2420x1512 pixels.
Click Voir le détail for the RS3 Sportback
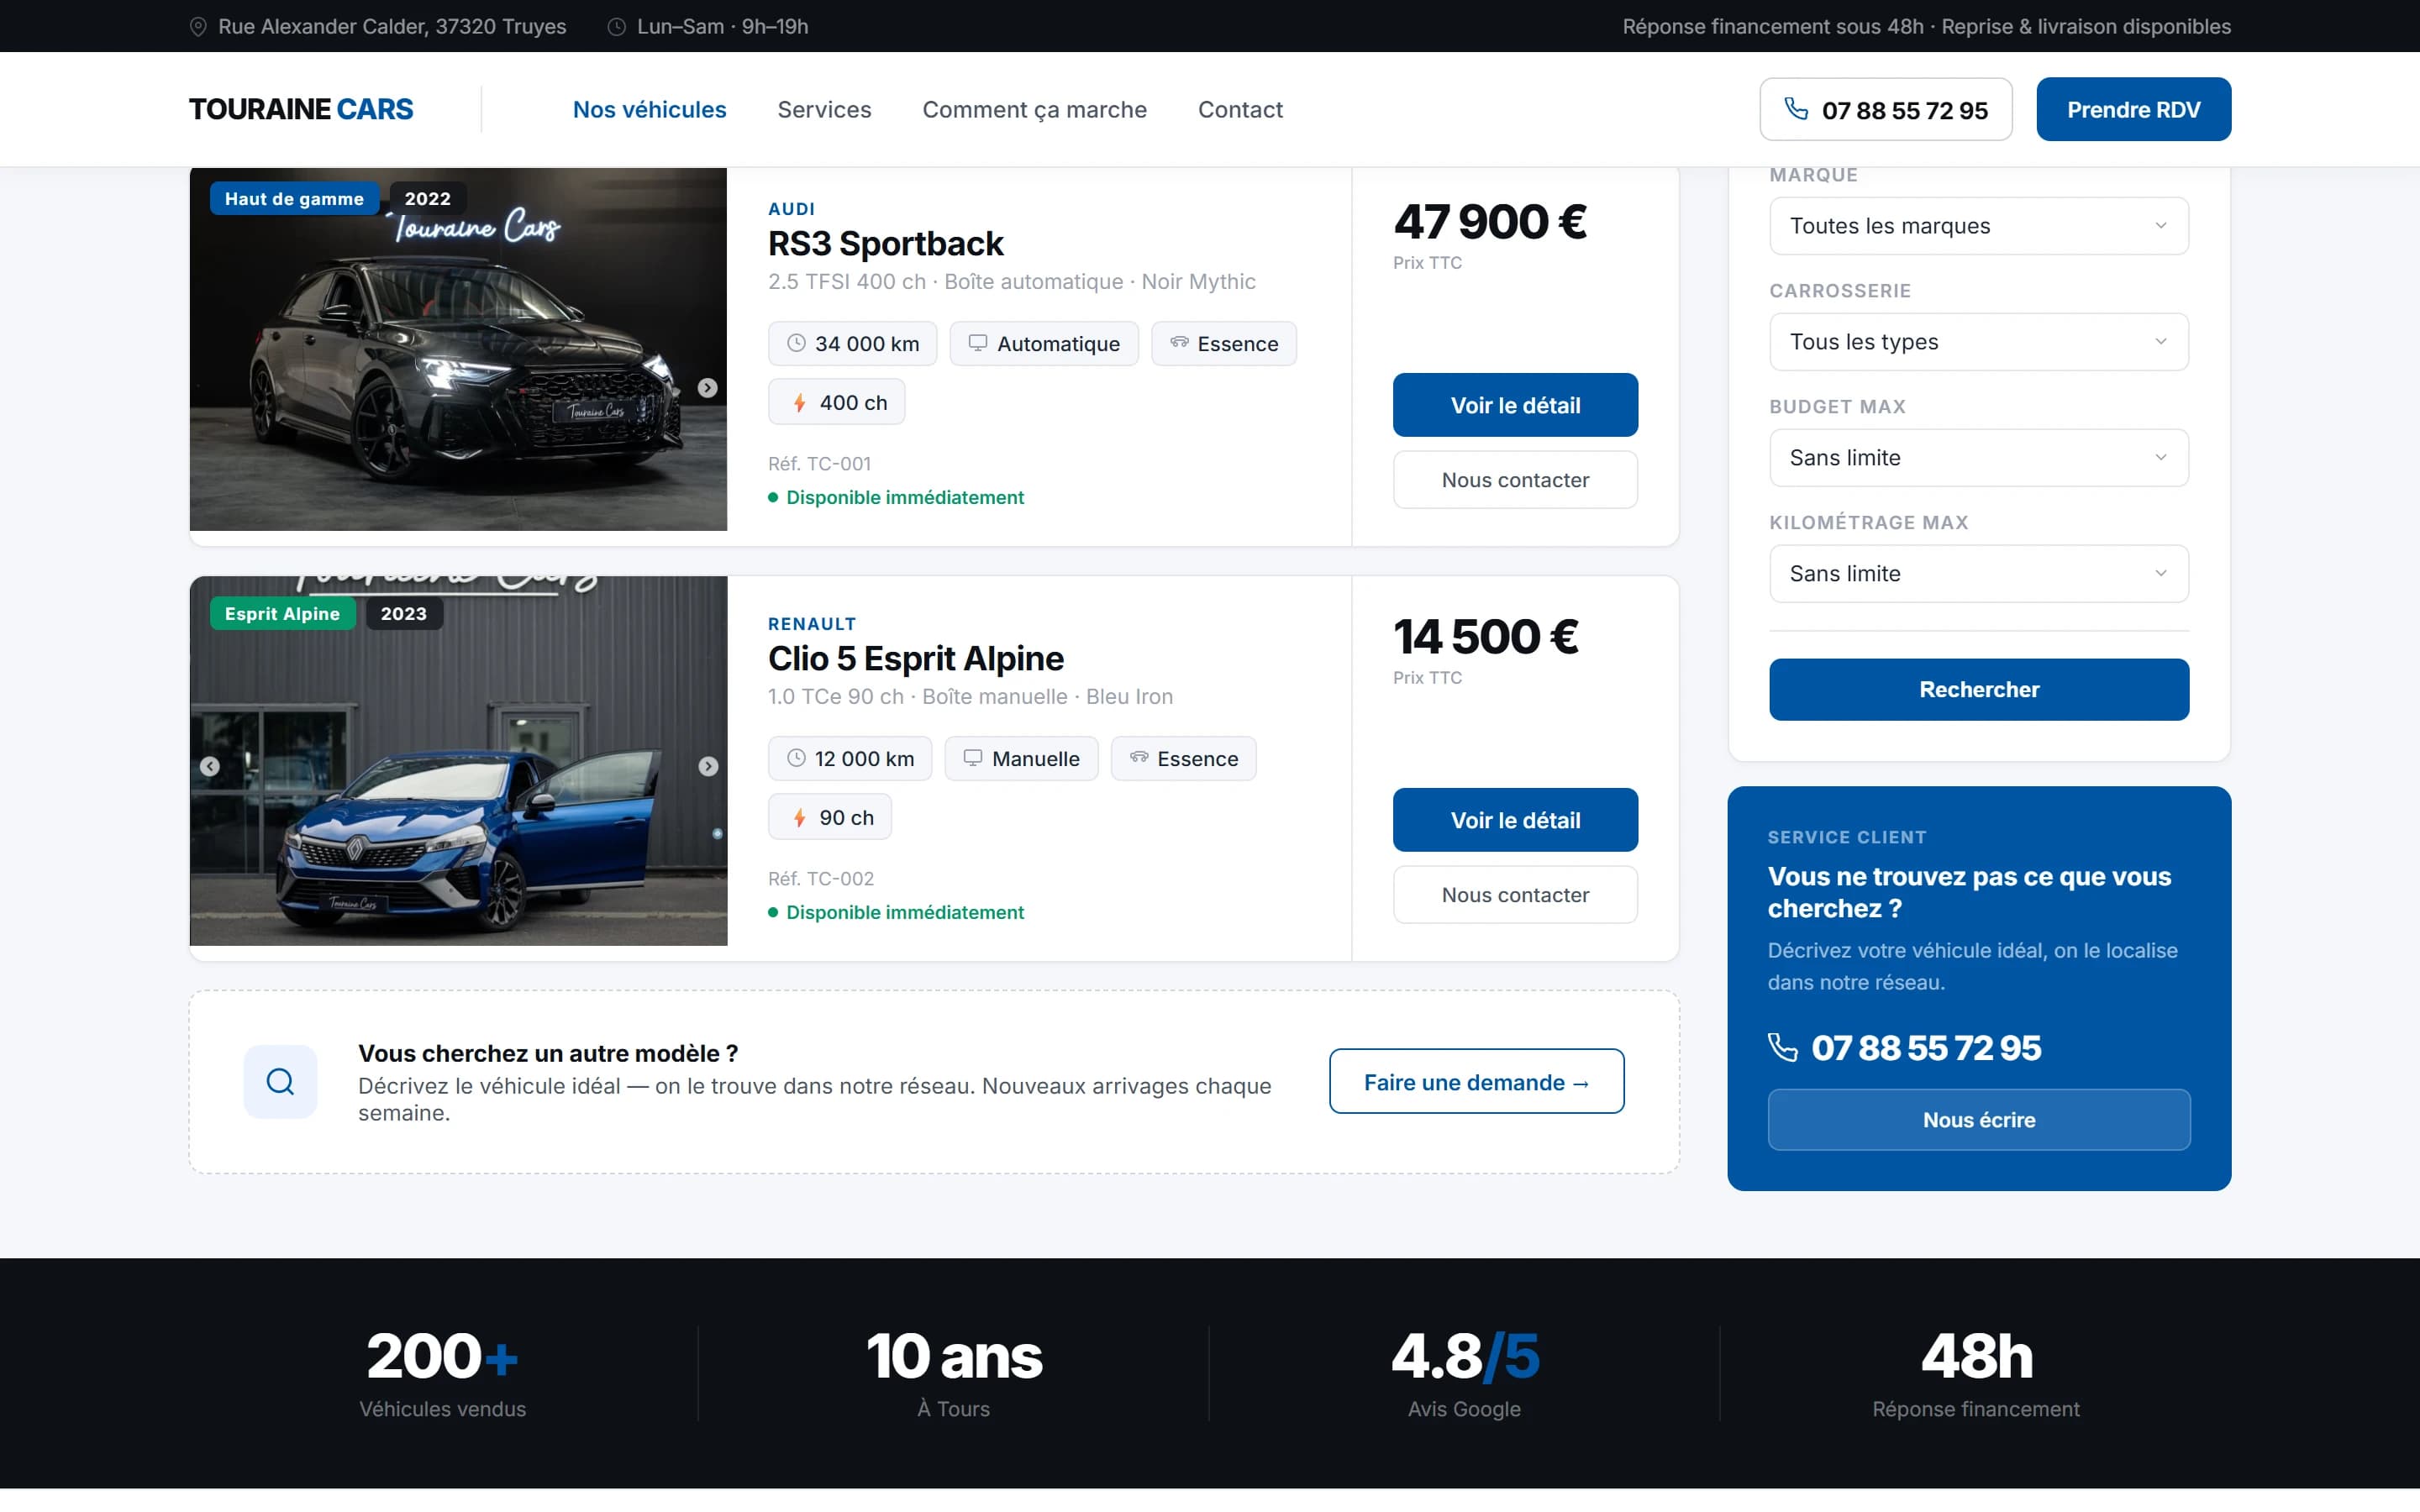pyautogui.click(x=1515, y=405)
